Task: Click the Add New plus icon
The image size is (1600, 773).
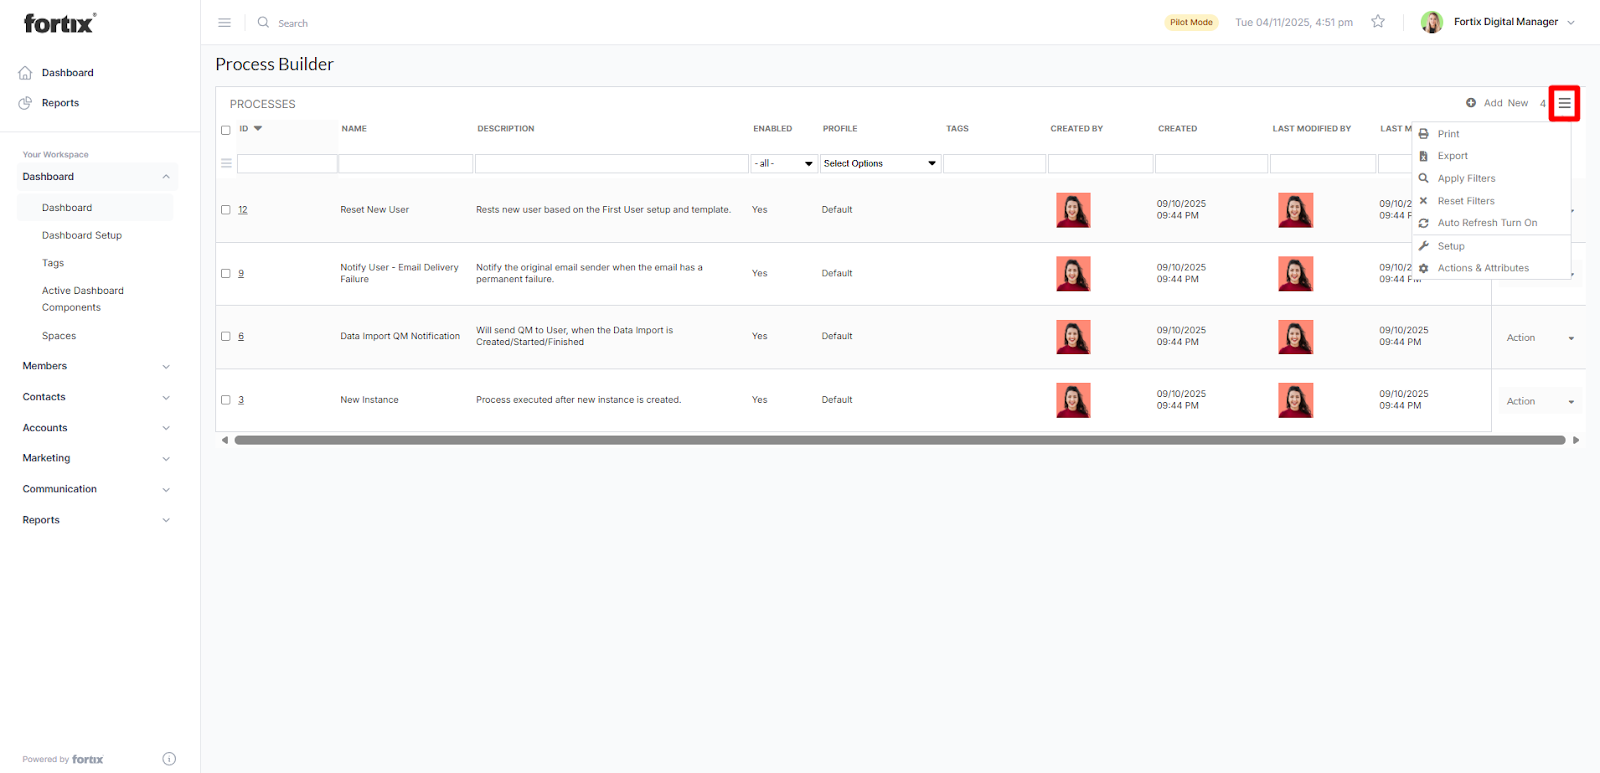Action: [1471, 103]
